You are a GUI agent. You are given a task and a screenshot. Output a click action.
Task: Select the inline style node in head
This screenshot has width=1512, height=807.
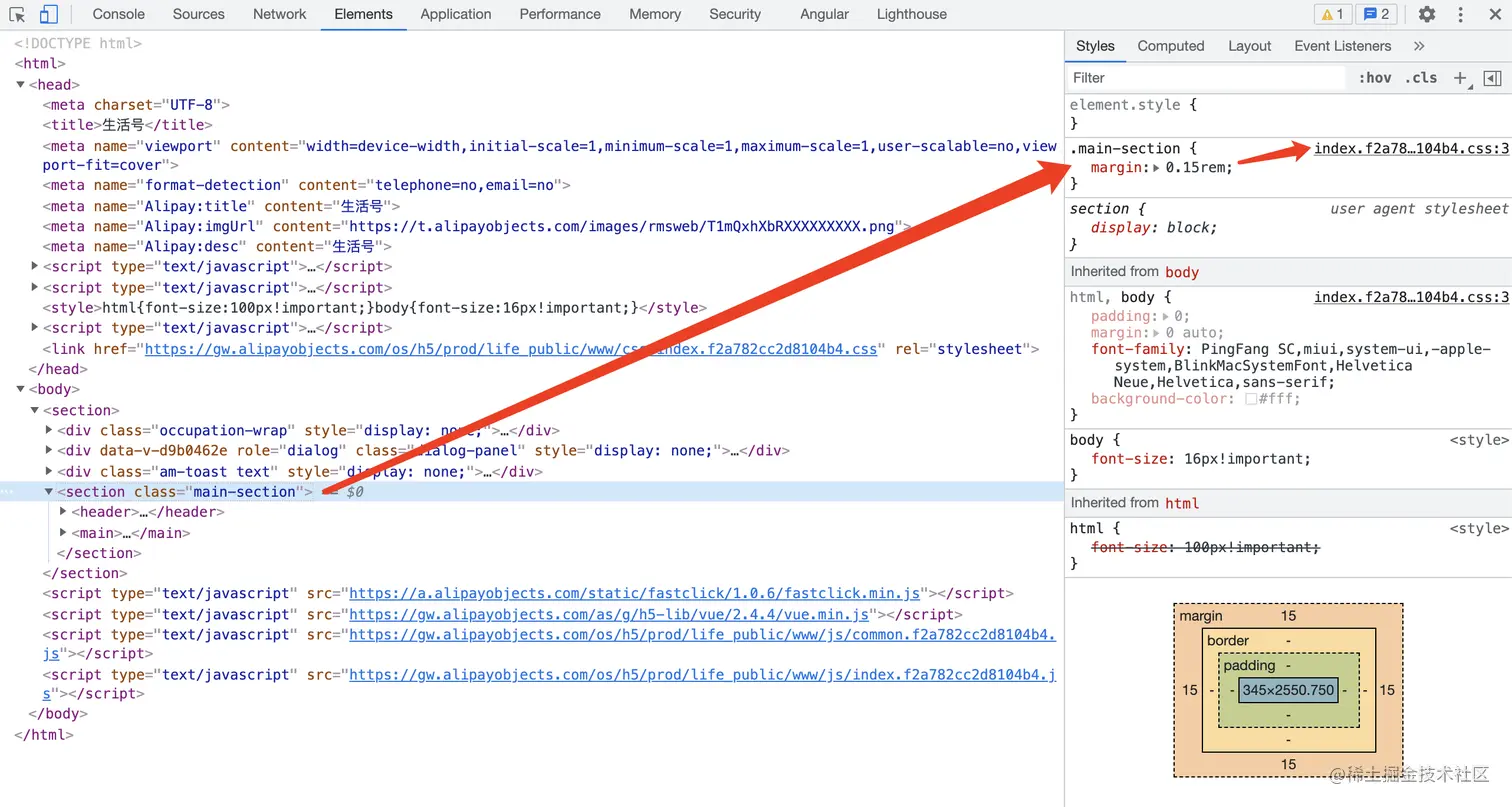click(x=375, y=308)
